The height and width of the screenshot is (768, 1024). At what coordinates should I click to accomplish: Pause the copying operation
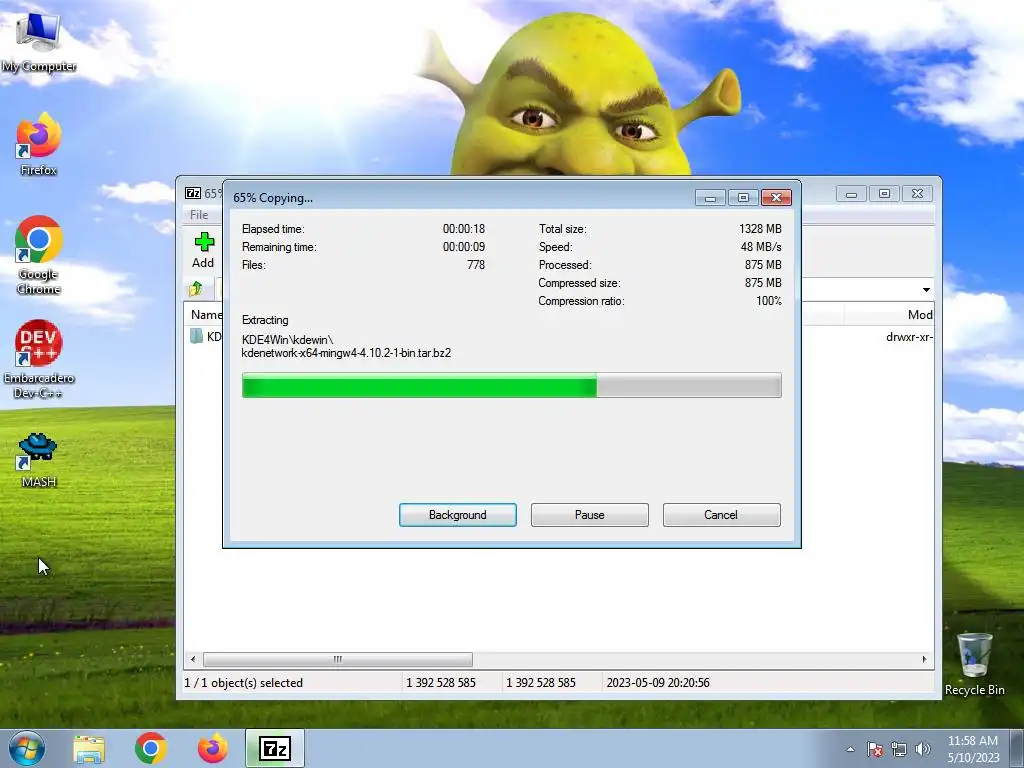pos(590,515)
